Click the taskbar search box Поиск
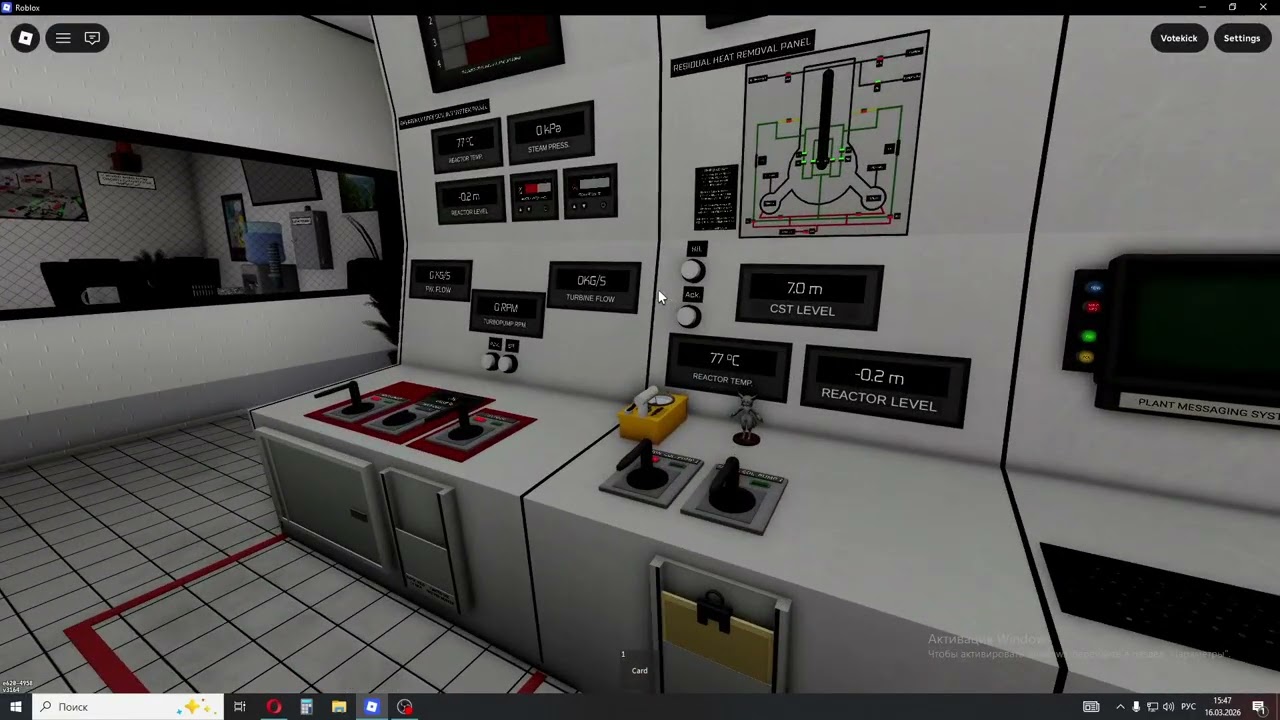 128,707
